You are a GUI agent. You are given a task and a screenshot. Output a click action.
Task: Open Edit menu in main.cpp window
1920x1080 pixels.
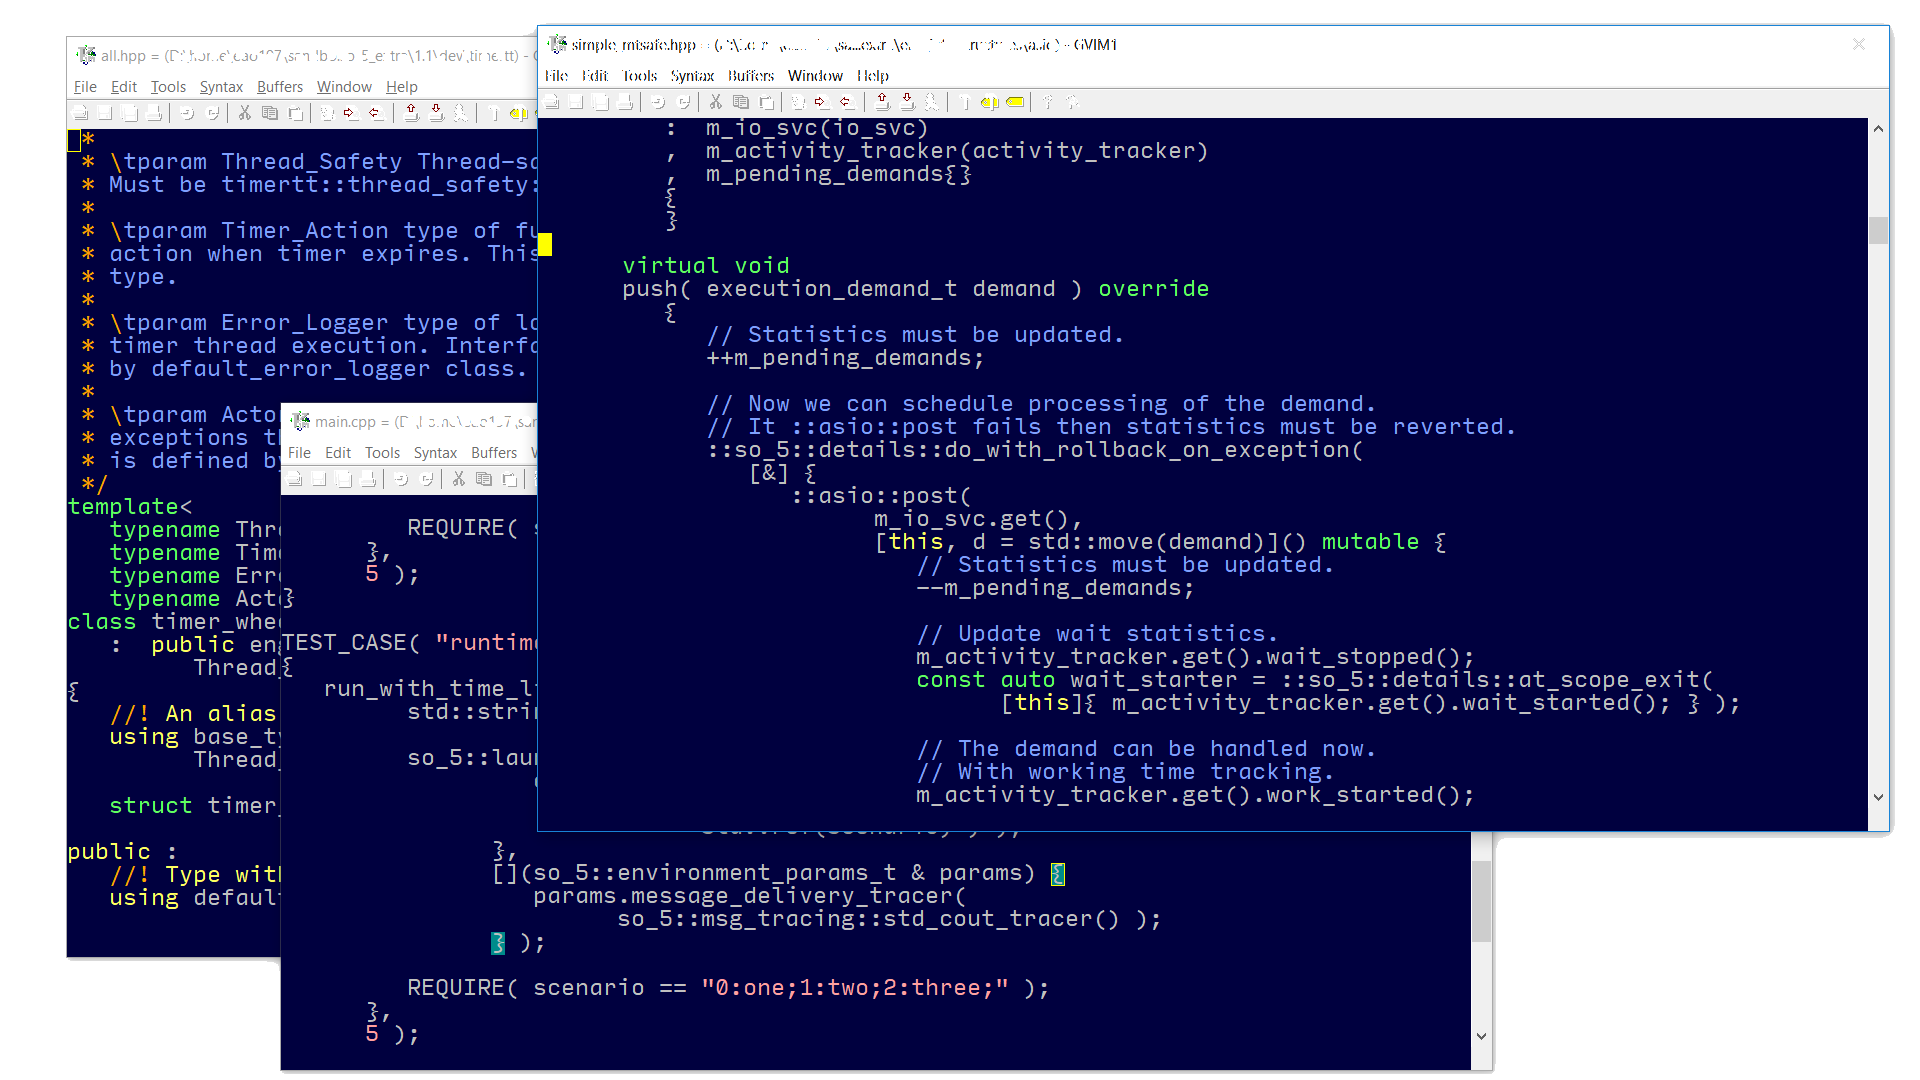[x=338, y=453]
